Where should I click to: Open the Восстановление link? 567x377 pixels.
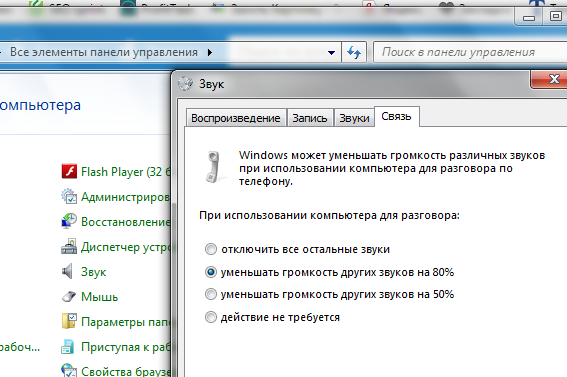click(x=125, y=222)
